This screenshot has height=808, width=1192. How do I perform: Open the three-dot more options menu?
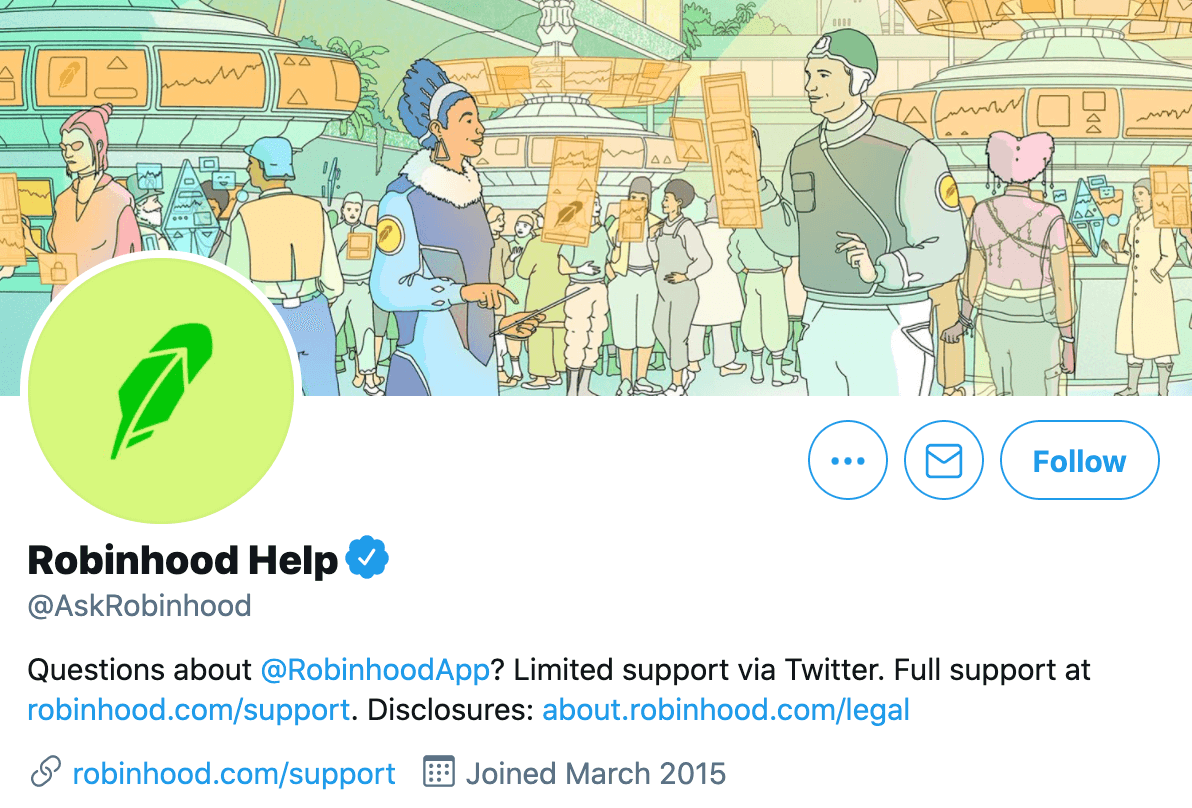pos(848,460)
